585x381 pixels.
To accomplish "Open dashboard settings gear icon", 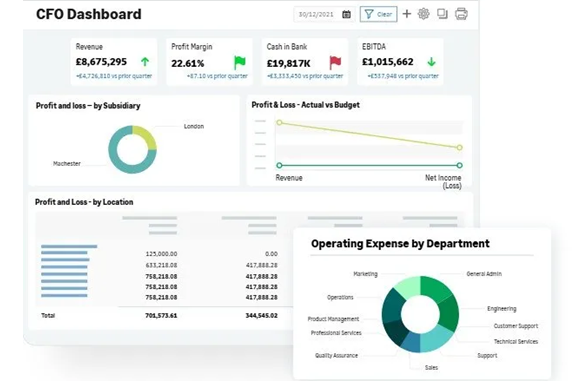I will pos(423,14).
